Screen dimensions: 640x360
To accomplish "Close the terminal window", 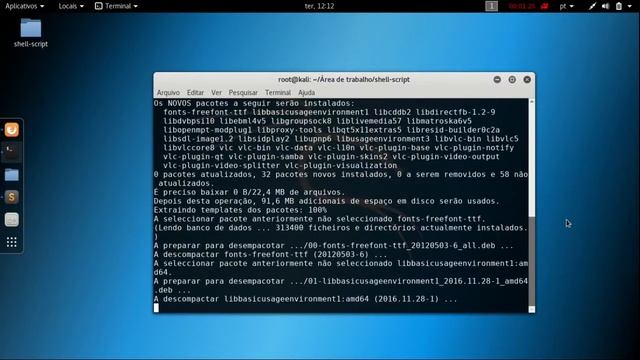I will pos(527,80).
